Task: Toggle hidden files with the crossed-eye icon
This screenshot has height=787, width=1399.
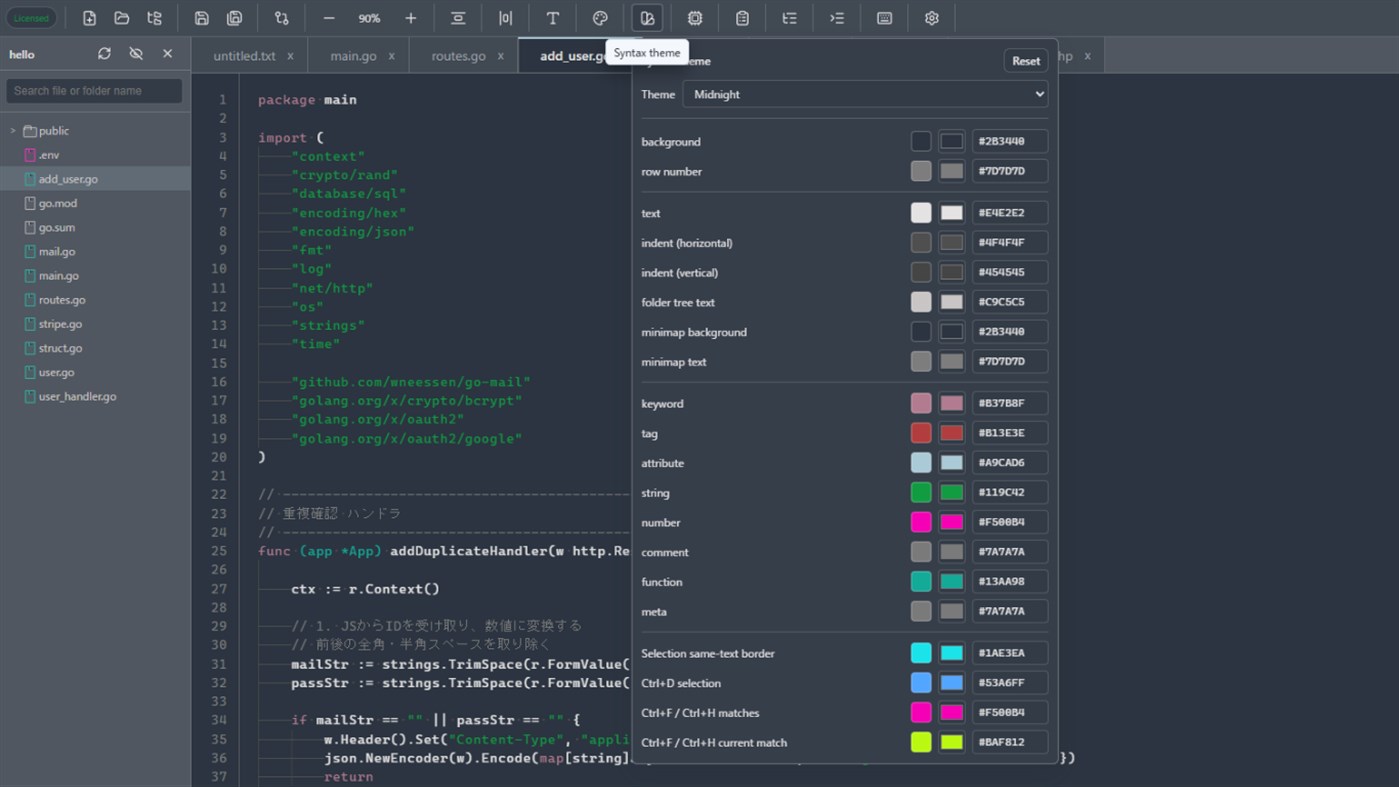Action: coord(136,54)
